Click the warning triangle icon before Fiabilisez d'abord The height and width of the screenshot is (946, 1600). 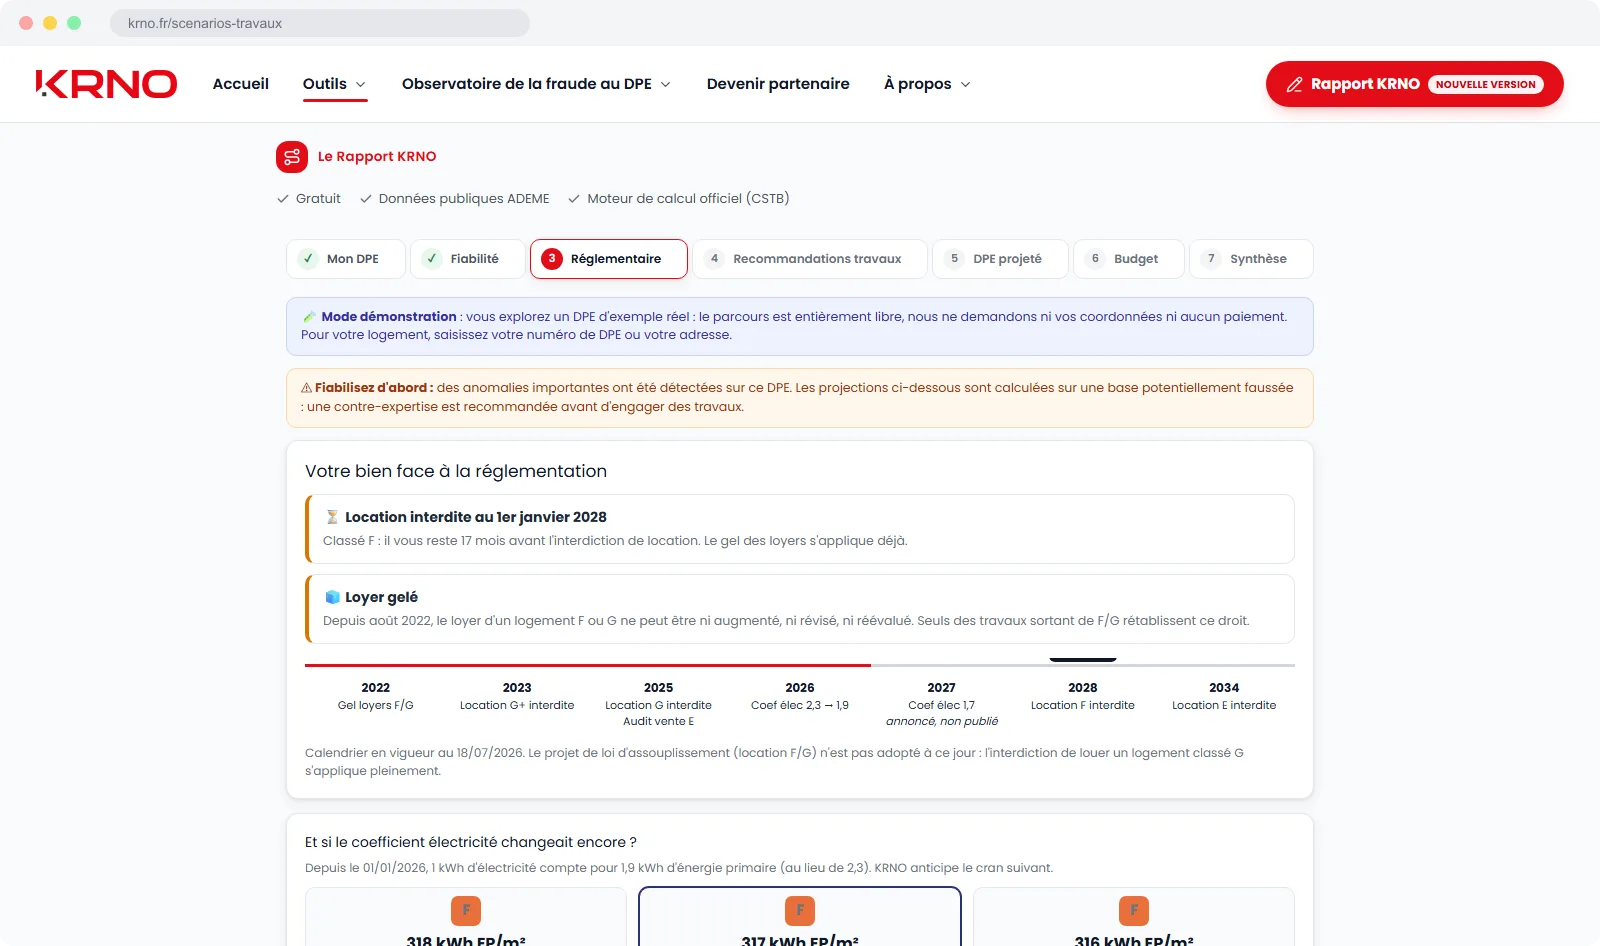coord(307,388)
